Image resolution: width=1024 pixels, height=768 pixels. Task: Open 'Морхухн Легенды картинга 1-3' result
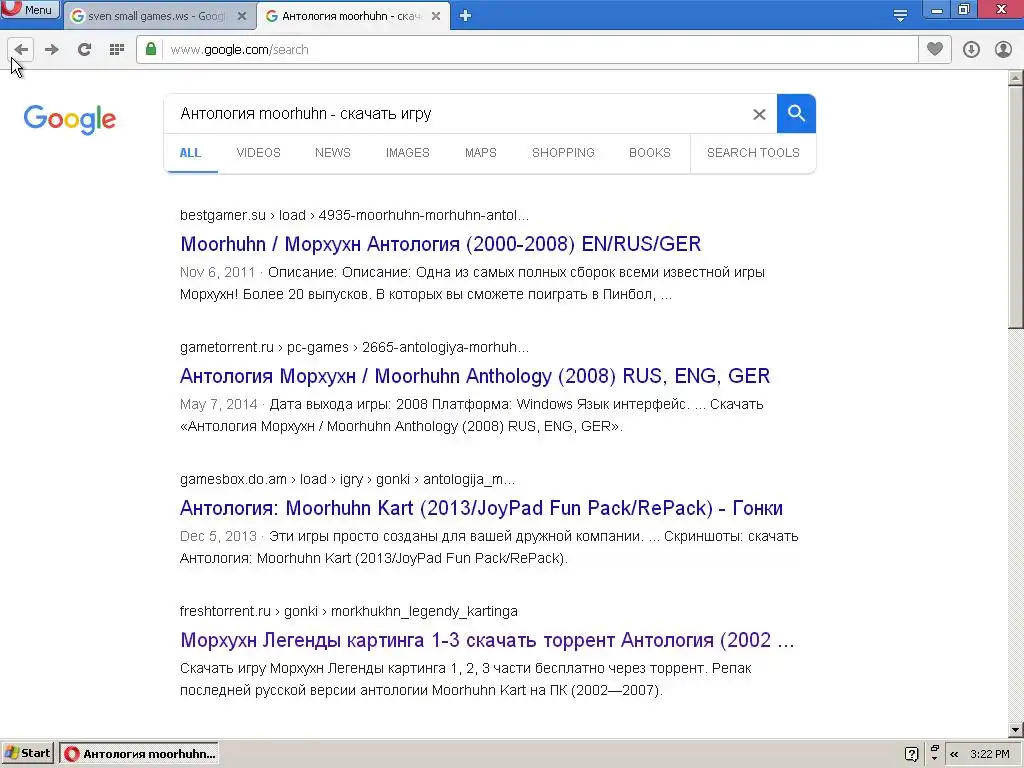(487, 640)
